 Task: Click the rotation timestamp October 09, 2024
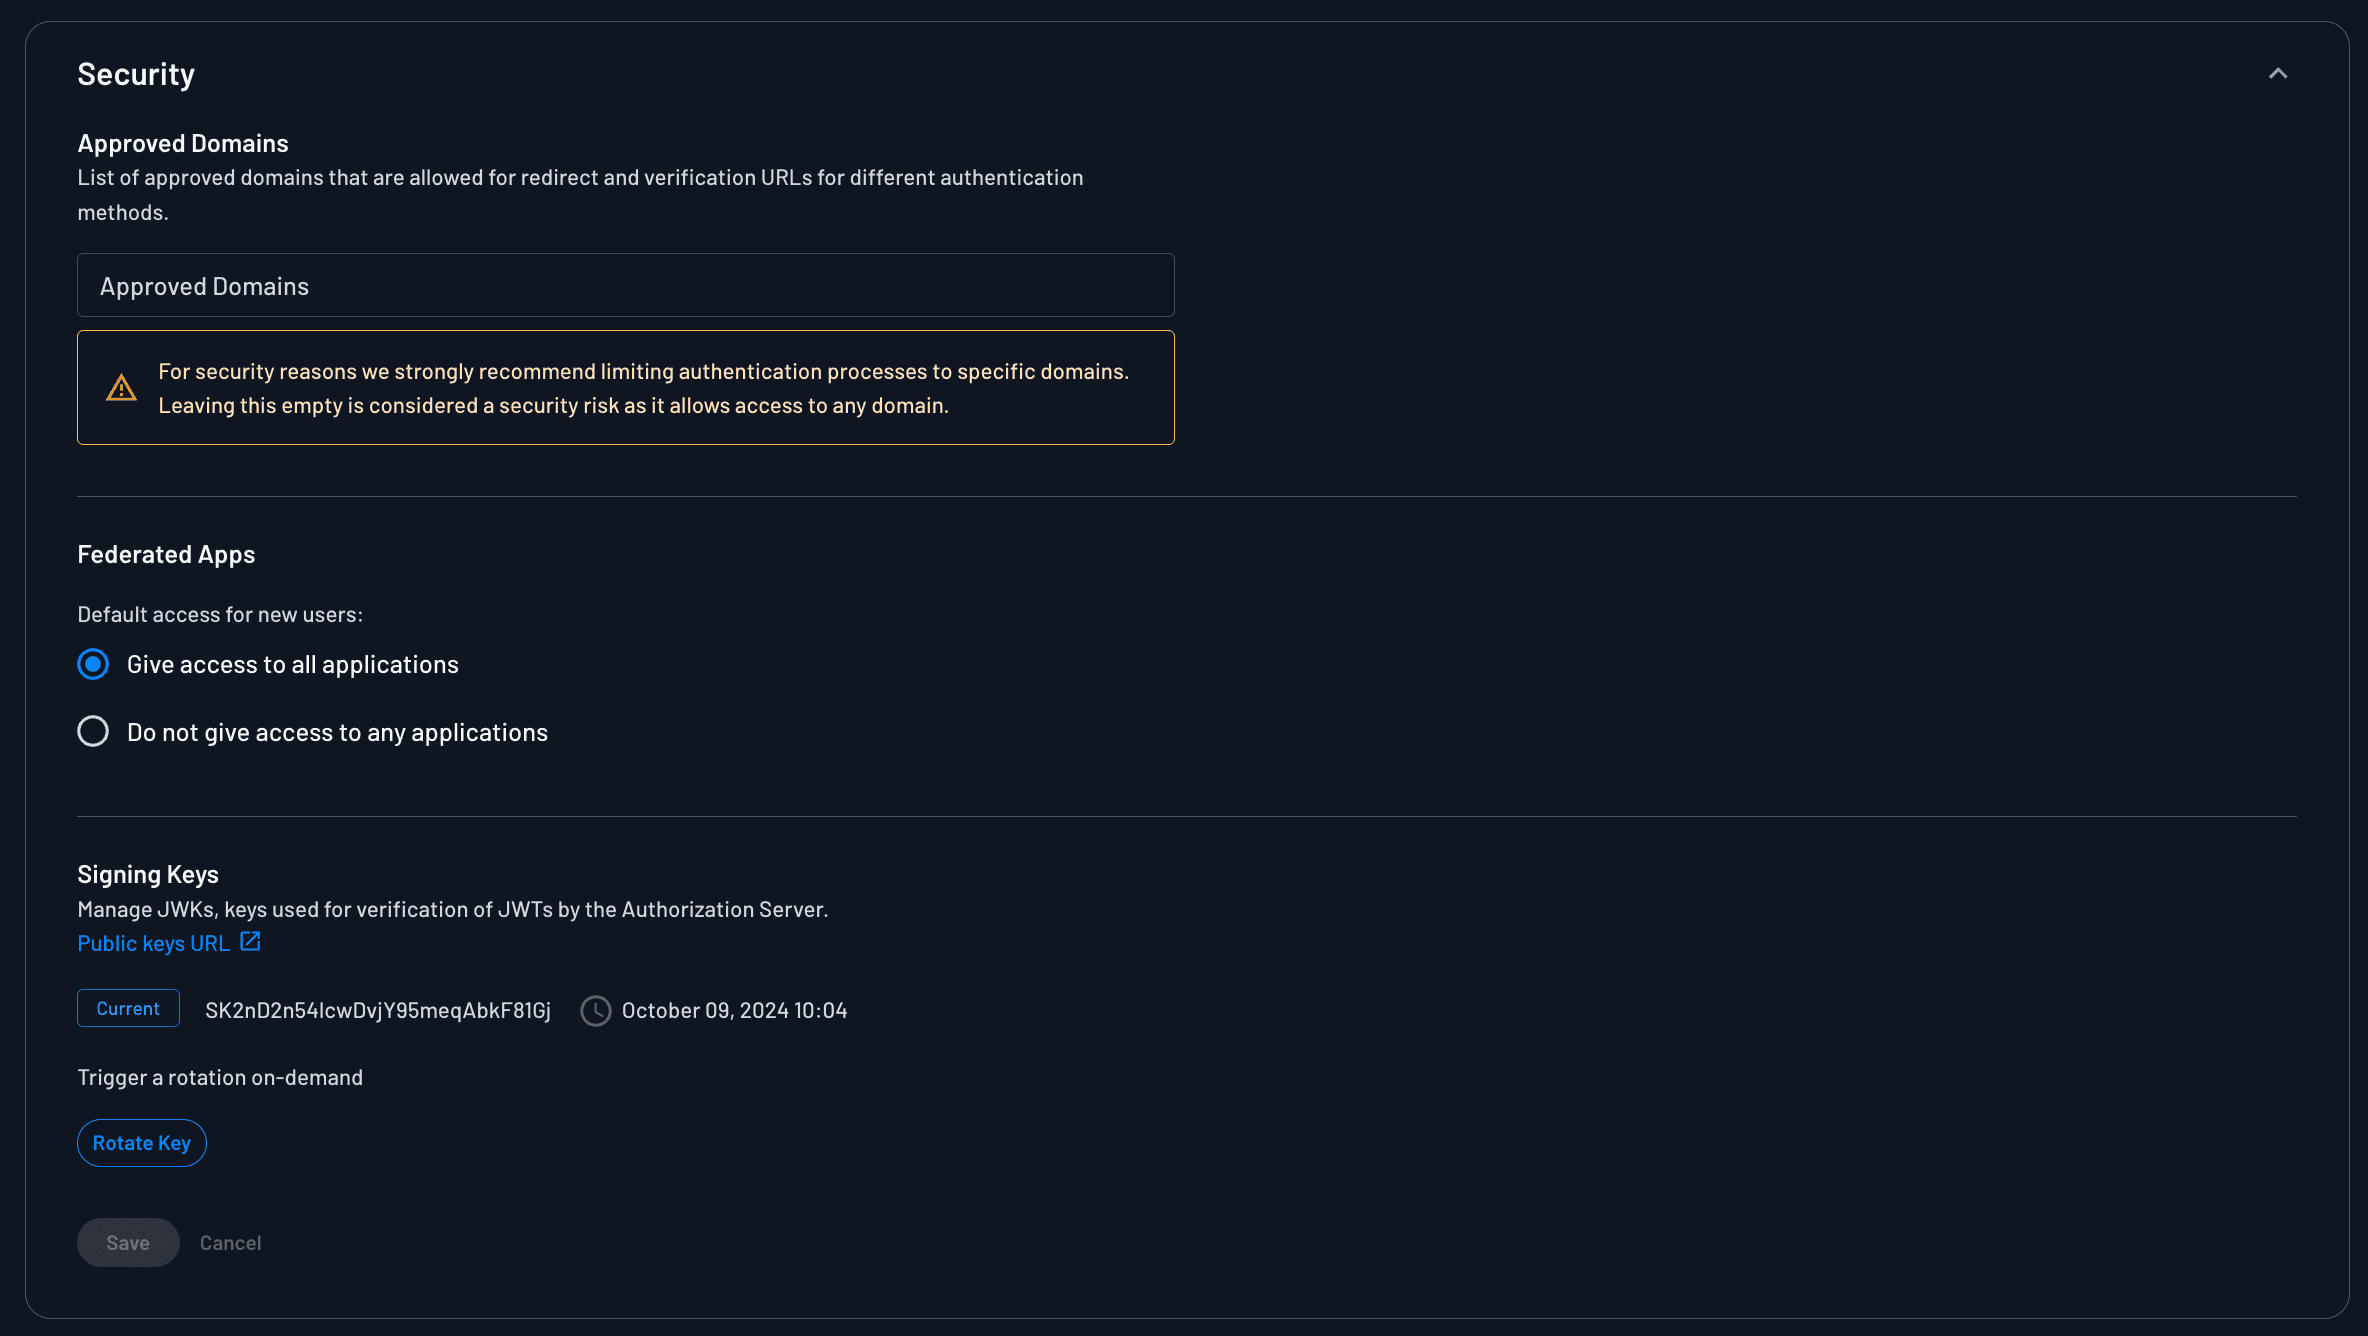point(734,1010)
